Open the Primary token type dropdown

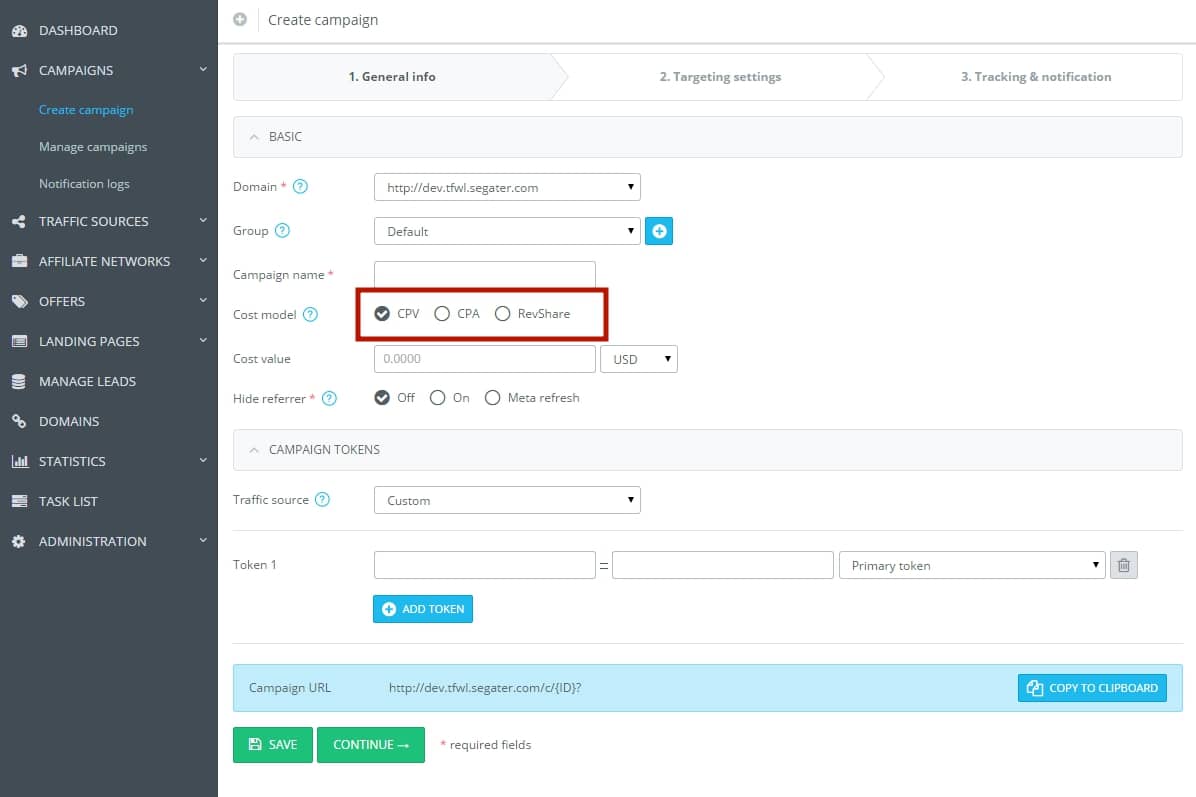click(x=972, y=565)
